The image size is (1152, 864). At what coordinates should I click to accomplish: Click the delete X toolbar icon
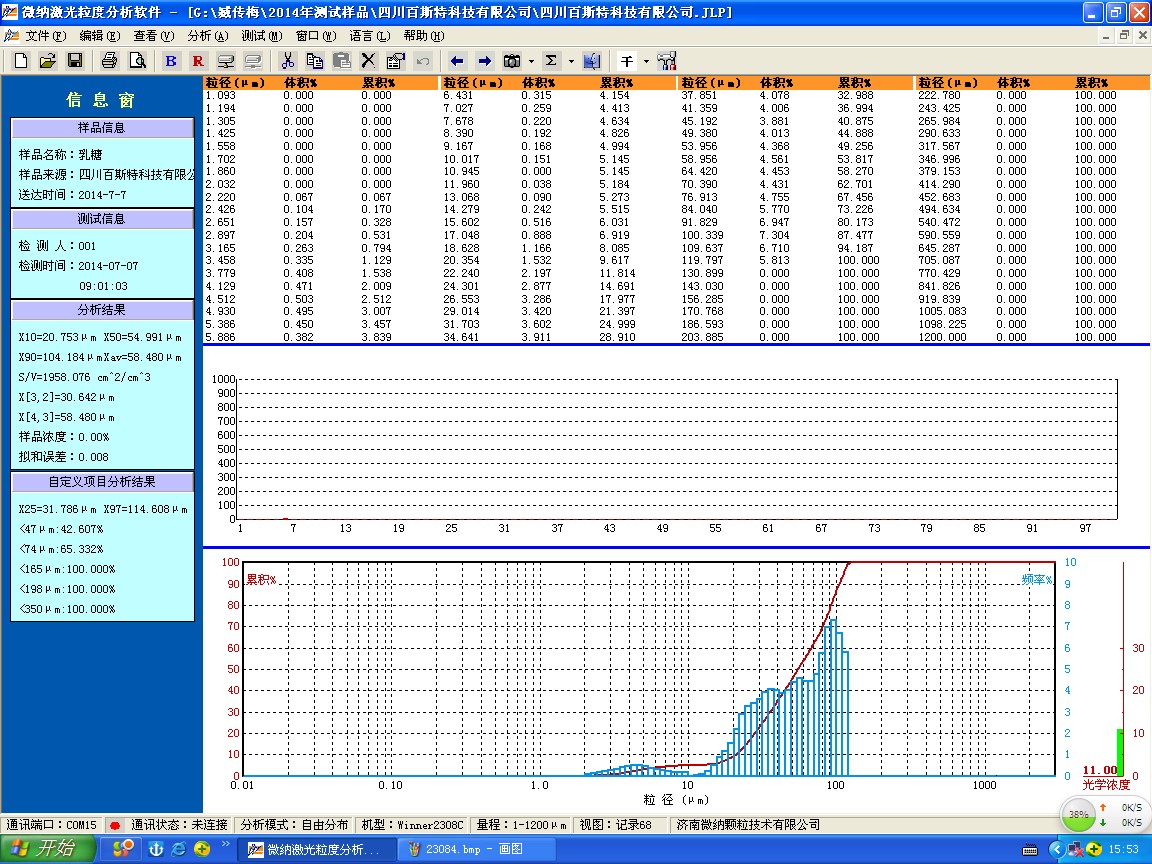coord(368,61)
